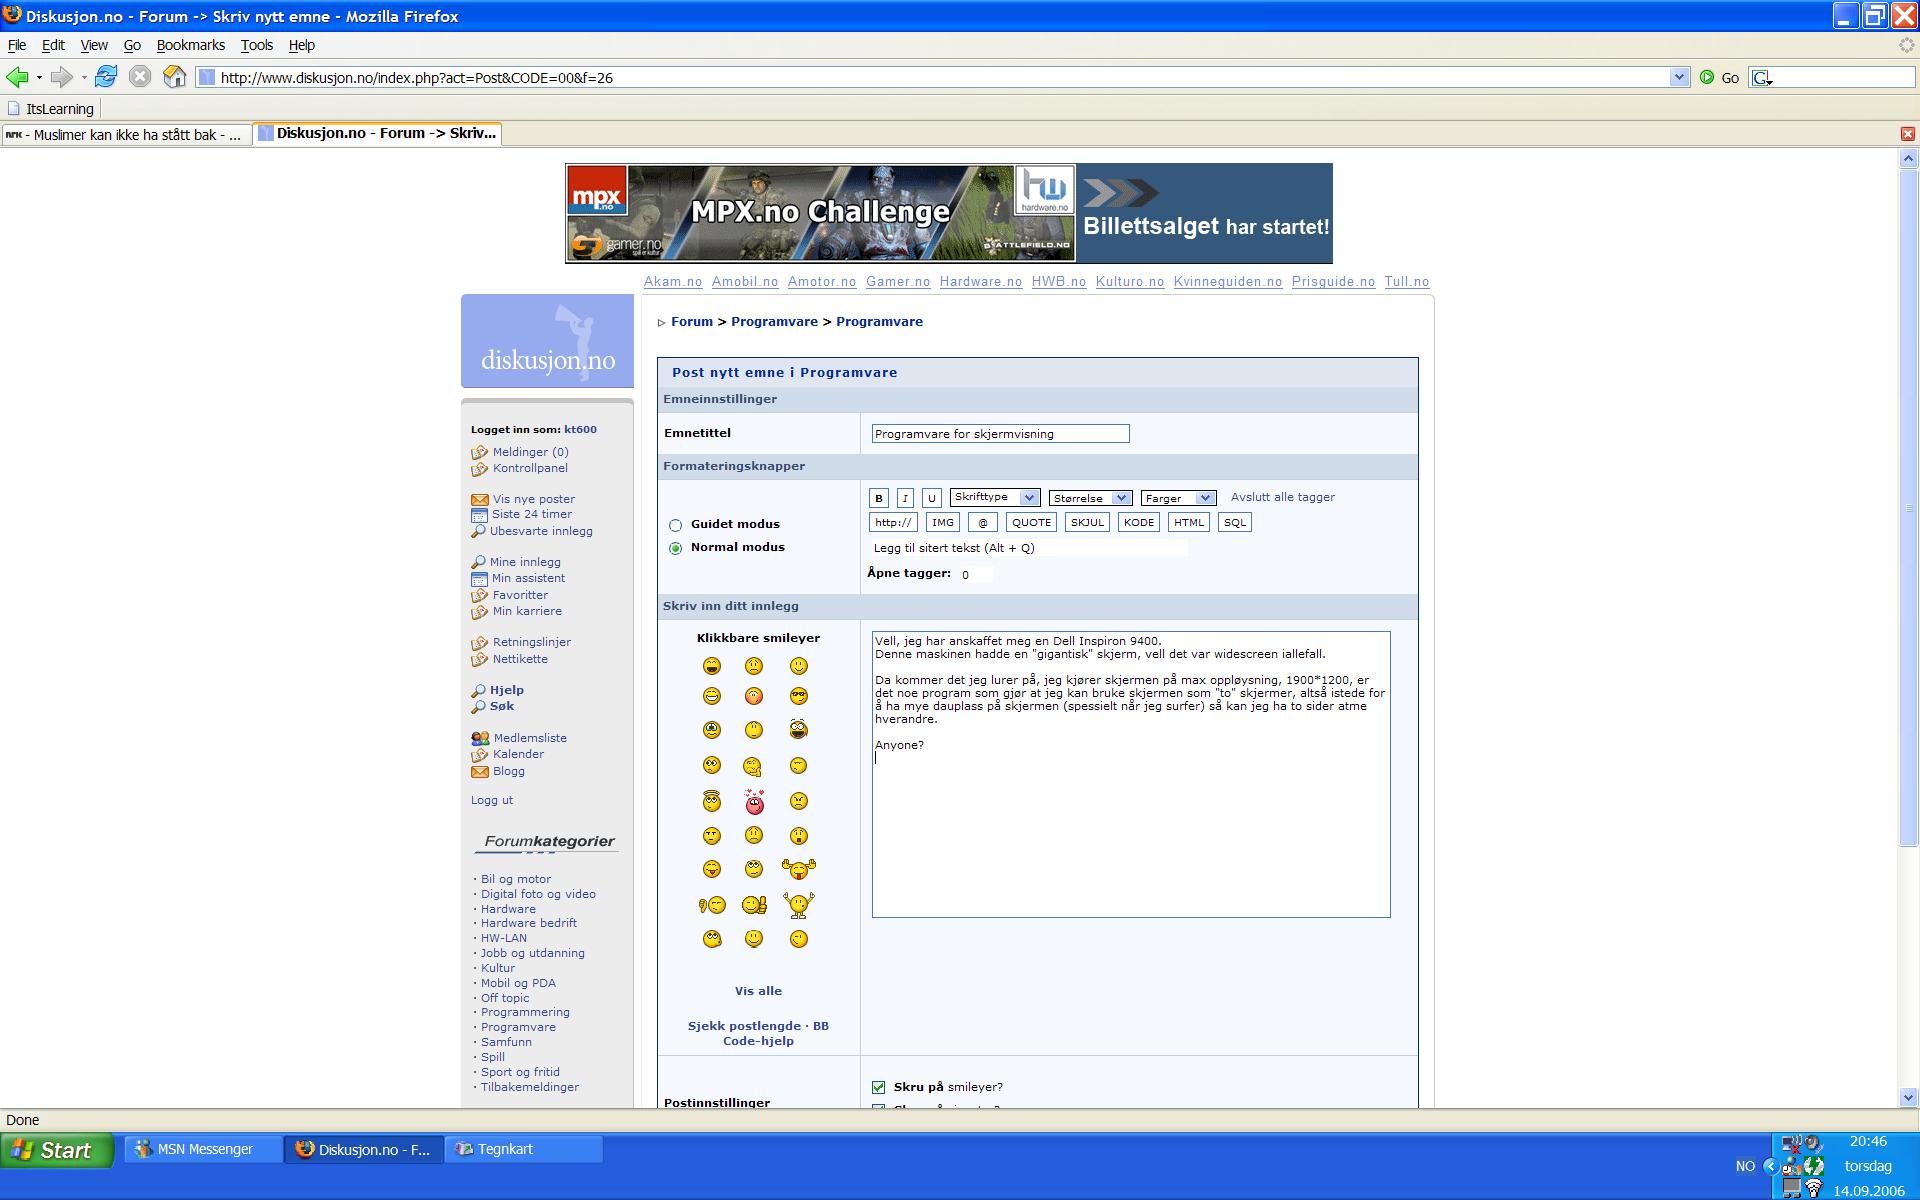Screen dimensions: 1920x1200
Task: Close the current tab with red X
Action: click(x=1907, y=134)
